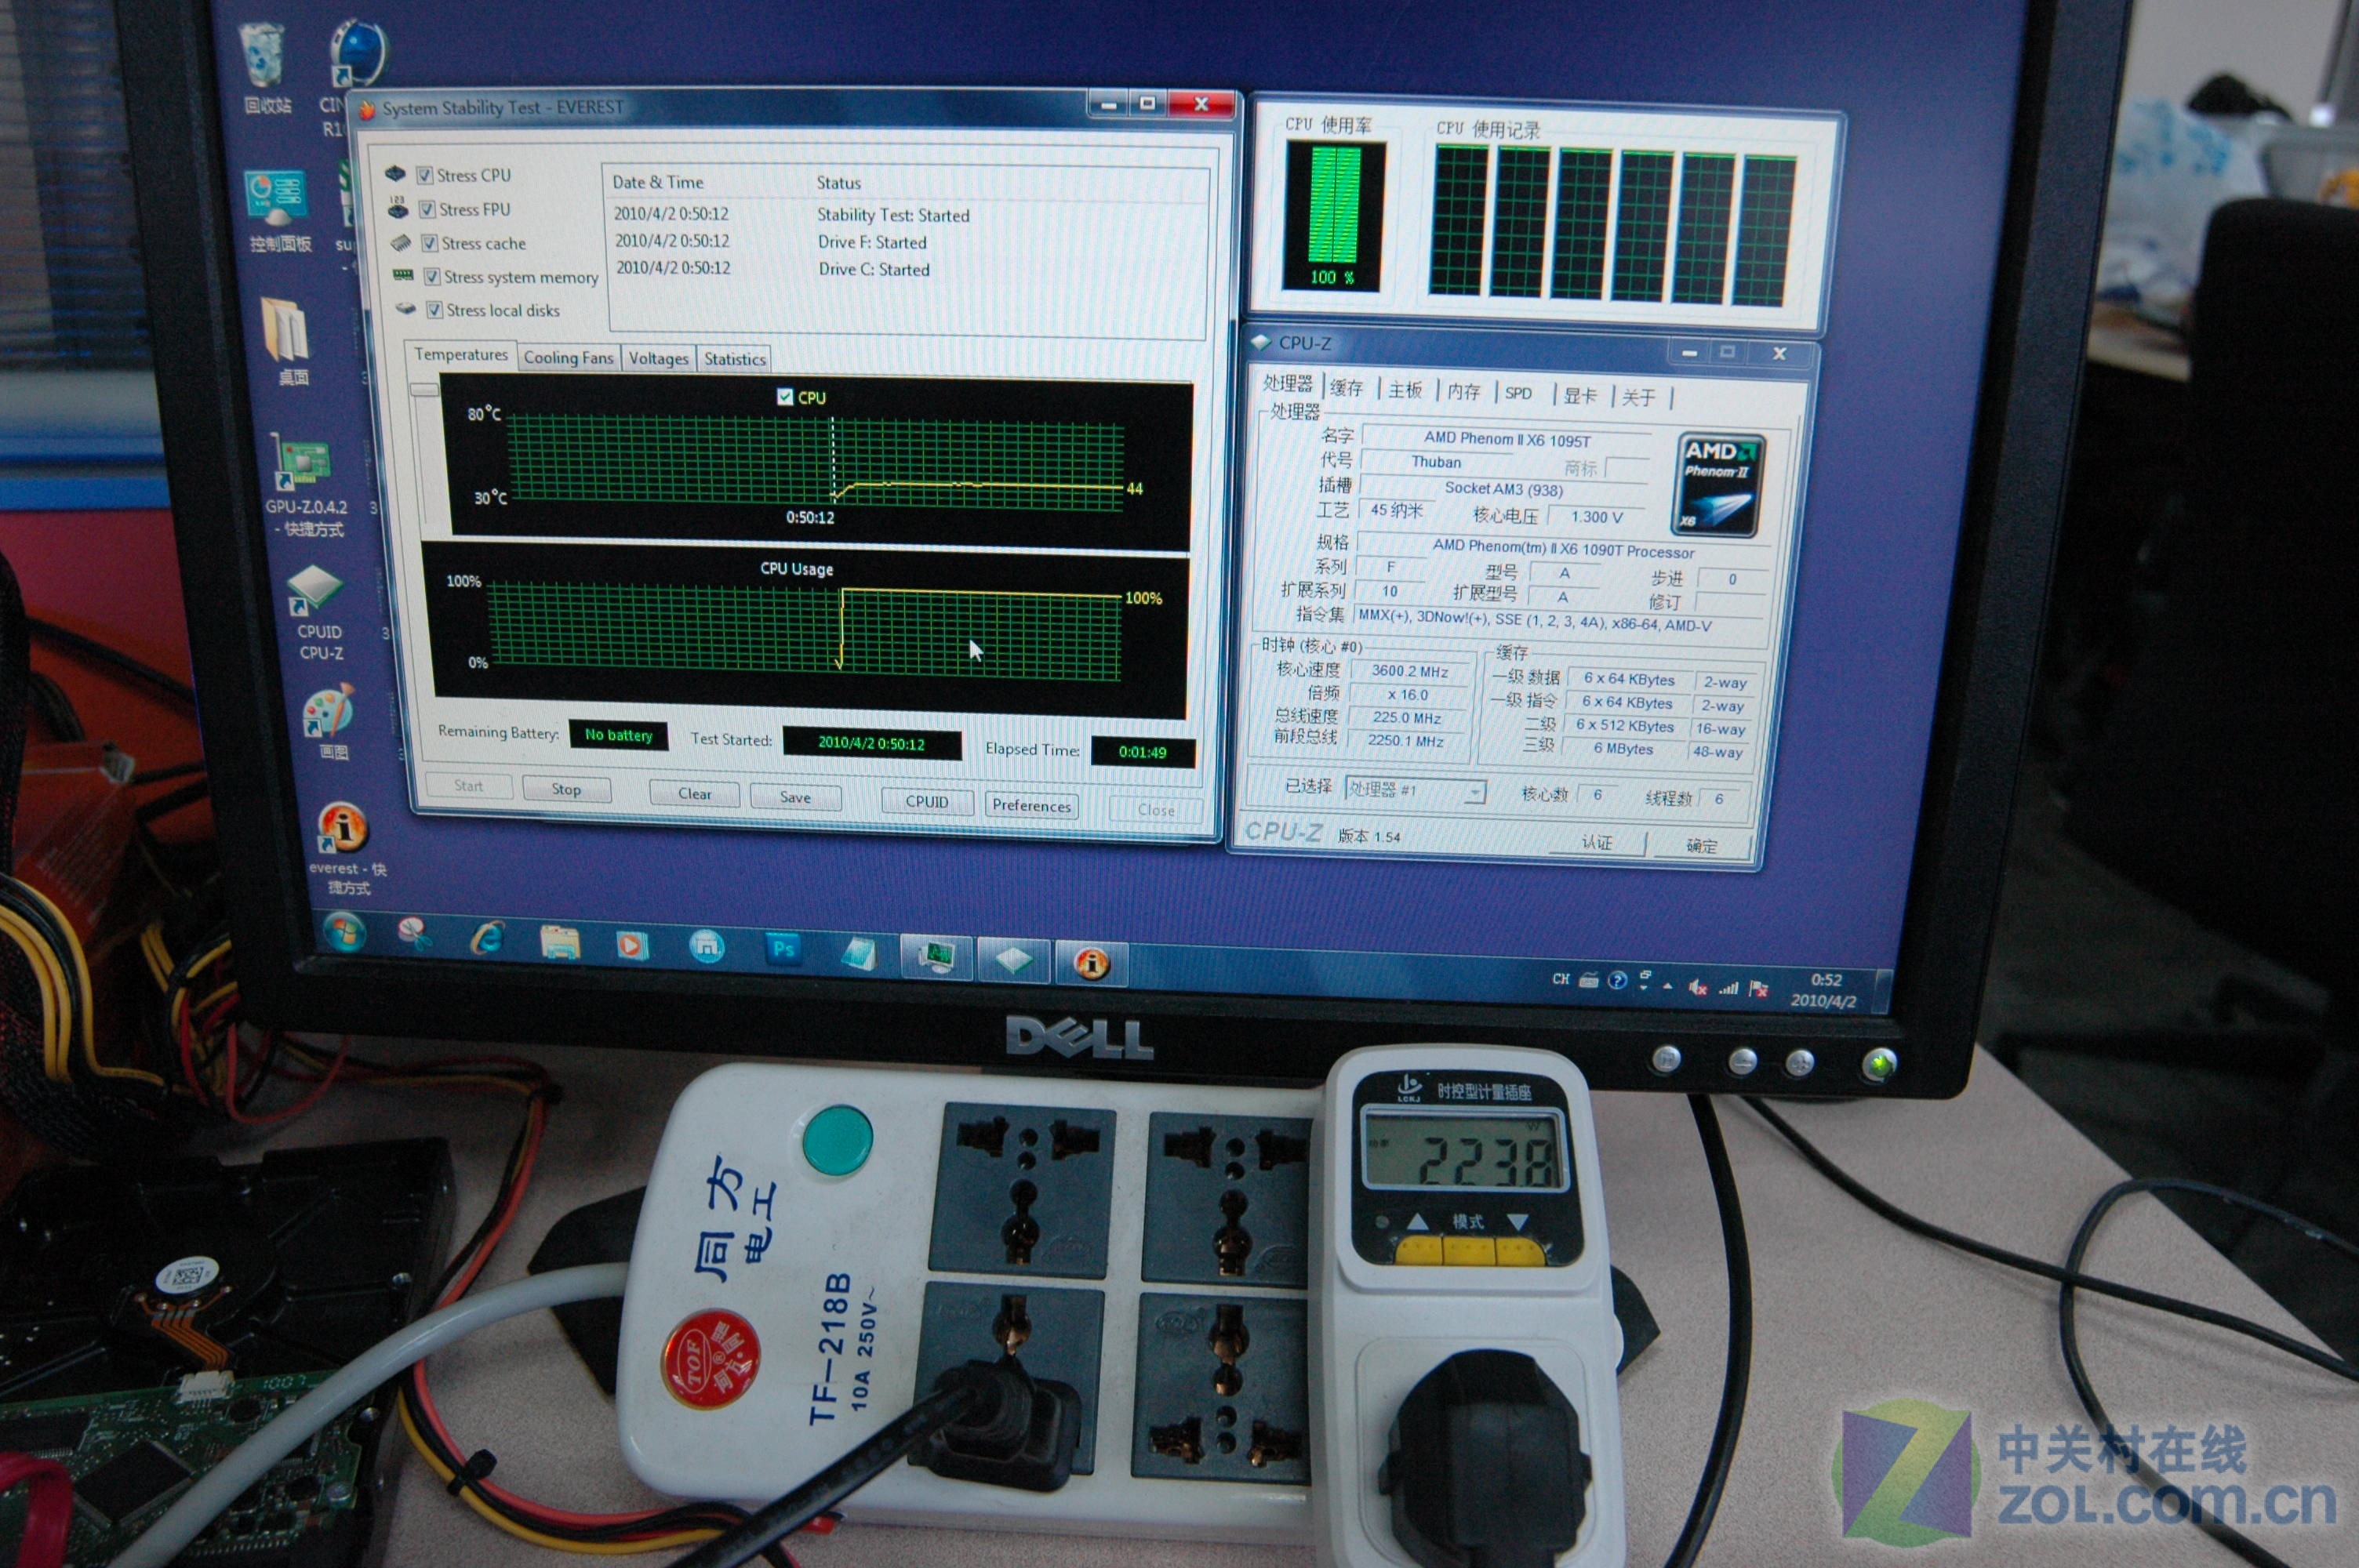The width and height of the screenshot is (2359, 1568).
Task: Open Preferences in EVEREST
Action: coord(1032,805)
